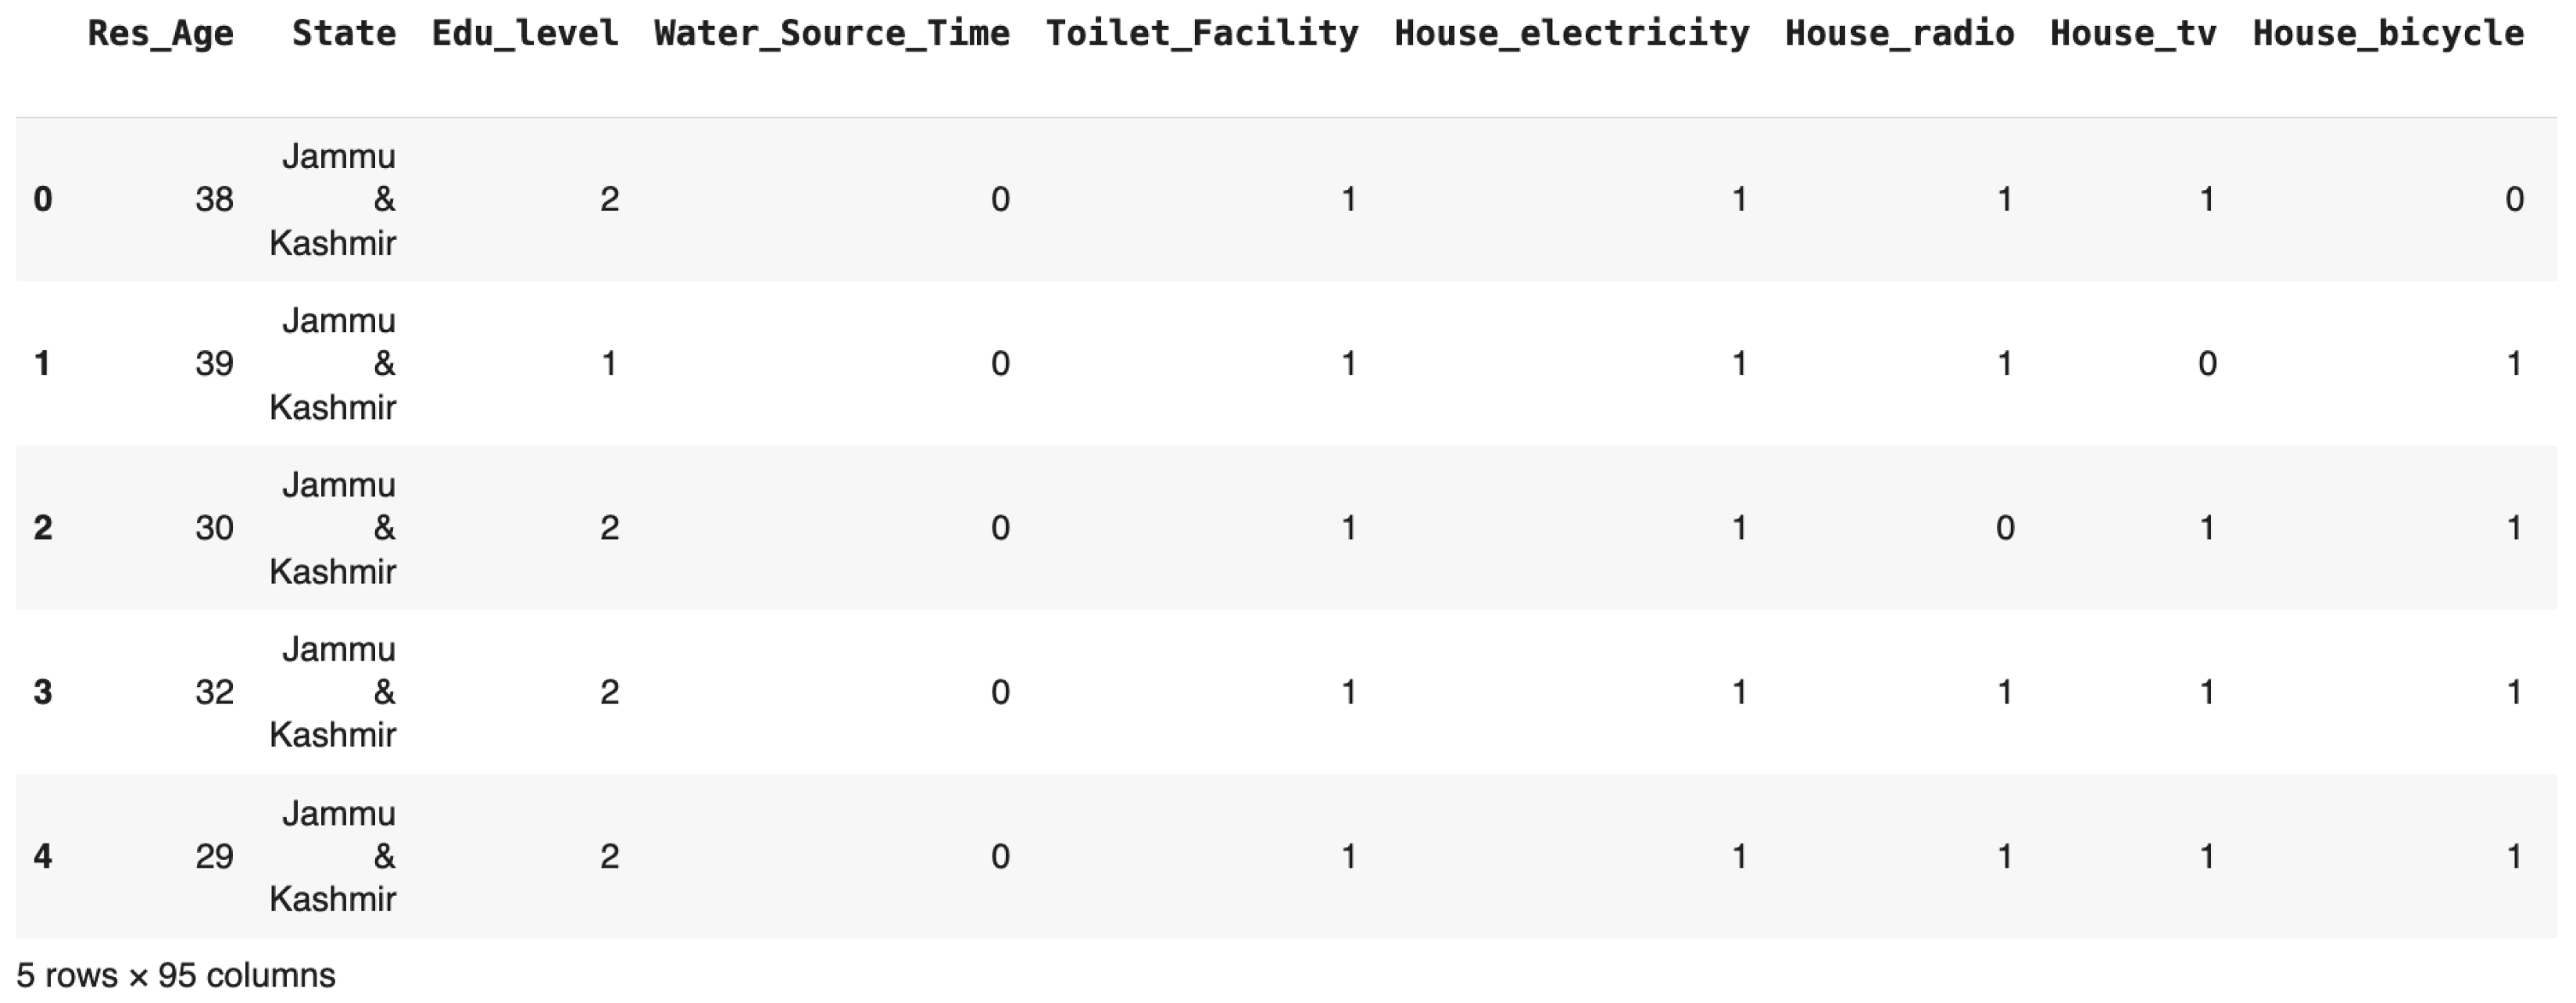Click row index 0
This screenshot has height=1003, width=2576.
[x=43, y=199]
